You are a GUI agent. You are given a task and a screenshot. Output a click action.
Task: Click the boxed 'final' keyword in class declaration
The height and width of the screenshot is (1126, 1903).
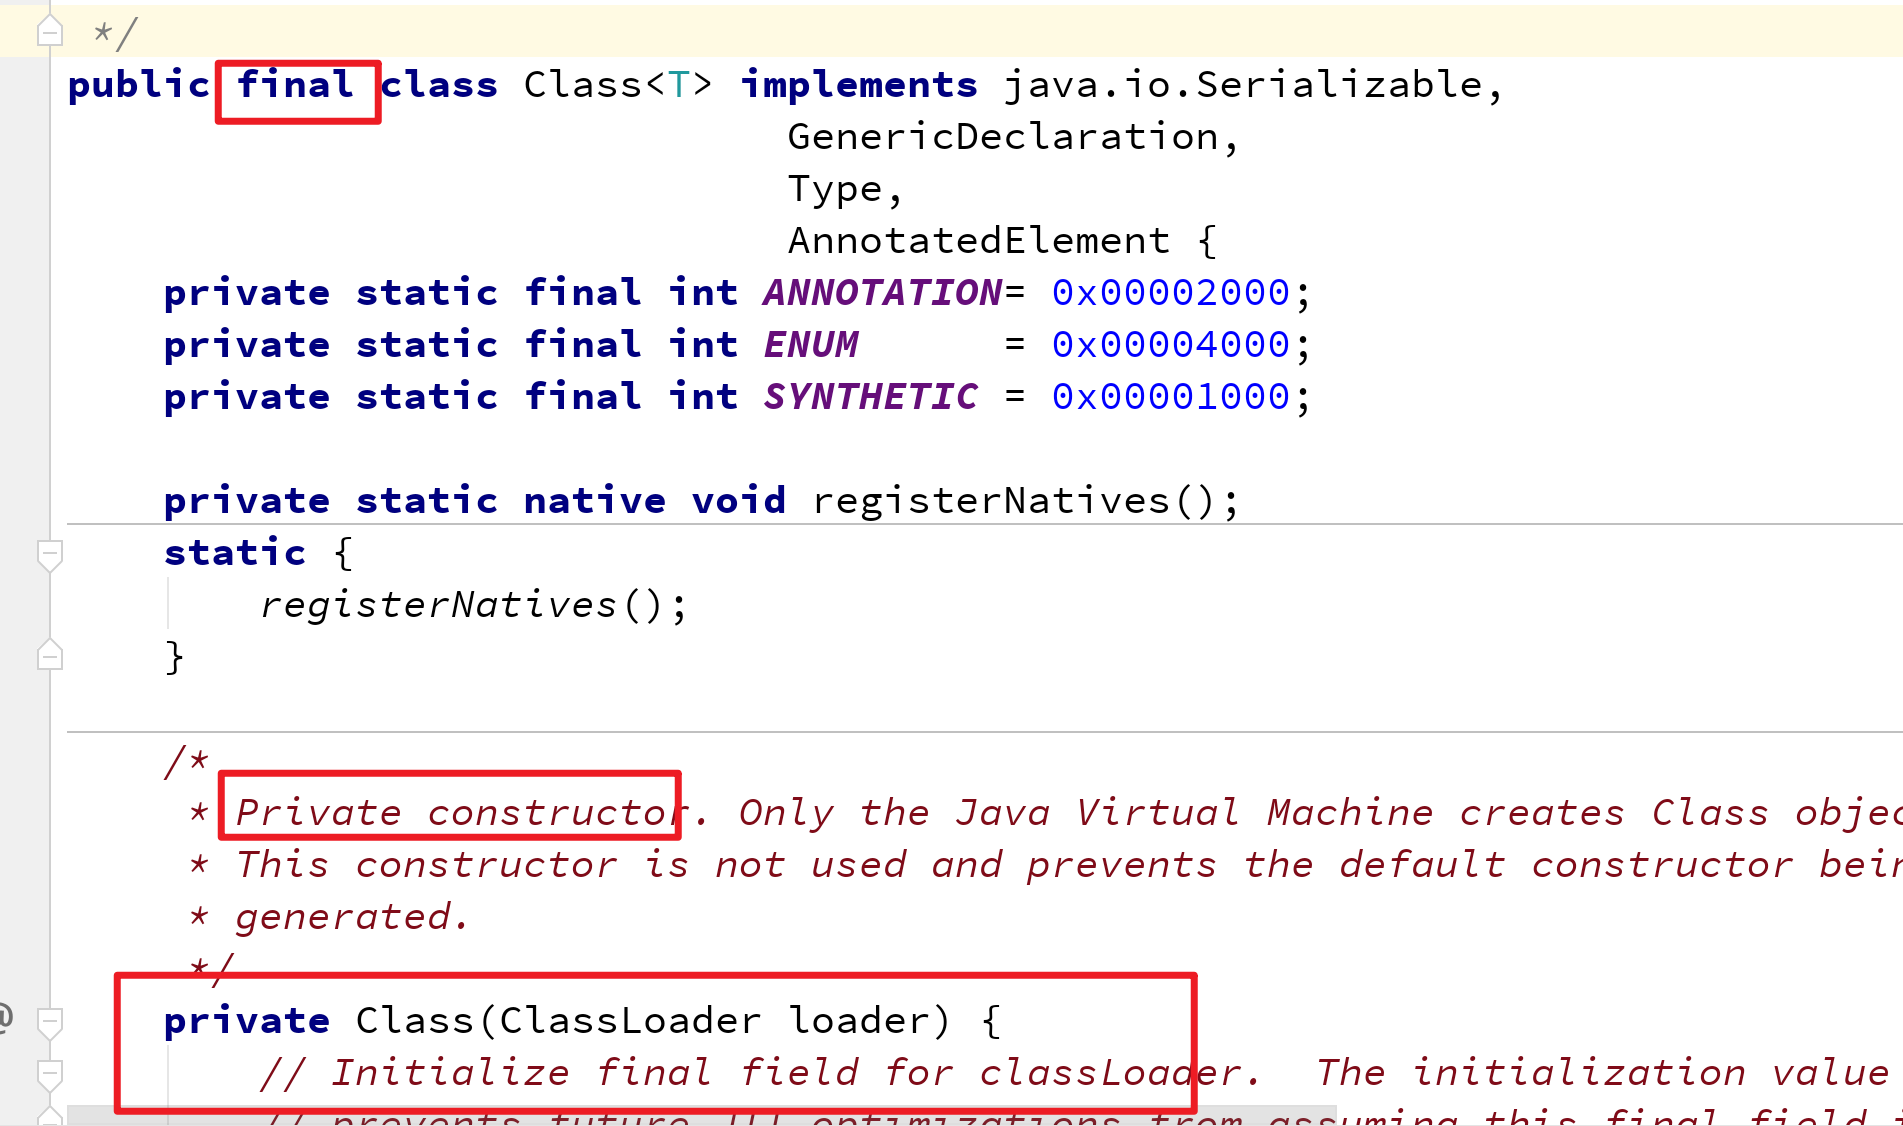pos(296,86)
